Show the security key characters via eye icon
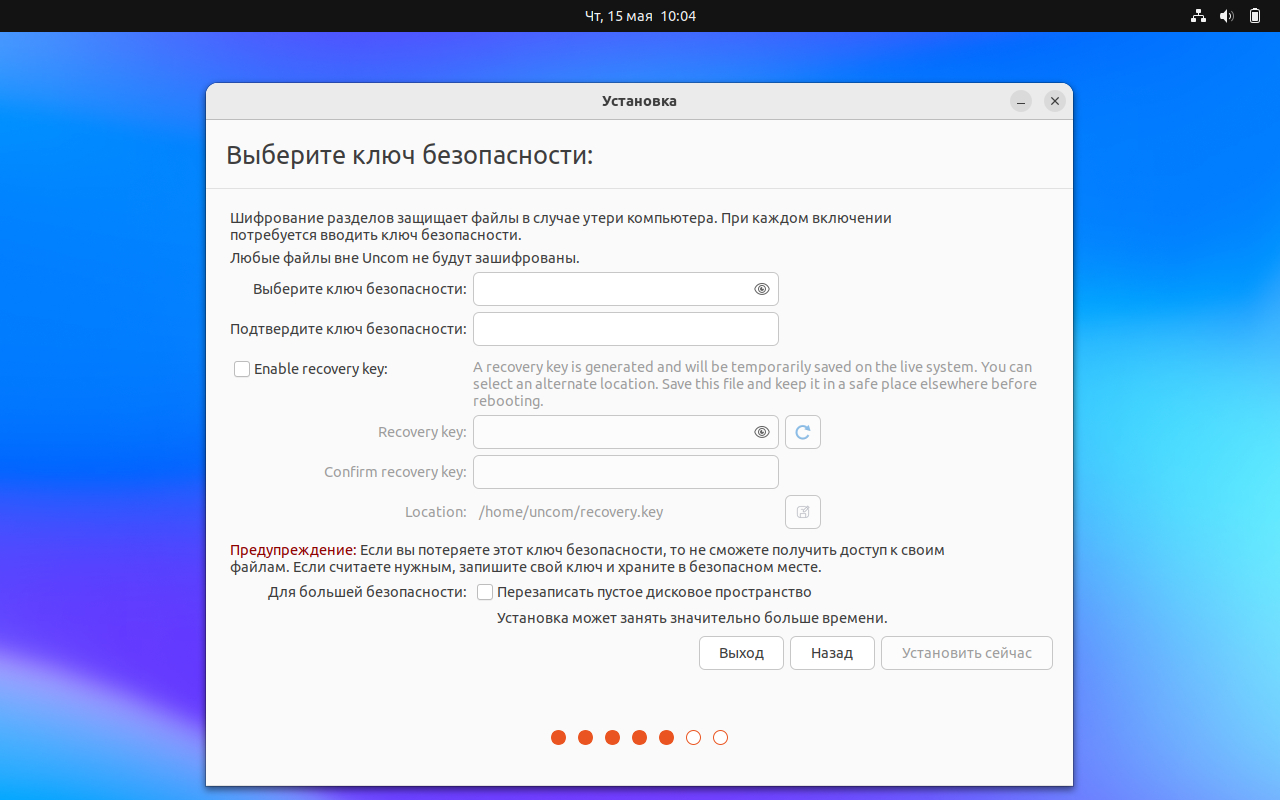This screenshot has height=800, width=1280. pos(762,289)
